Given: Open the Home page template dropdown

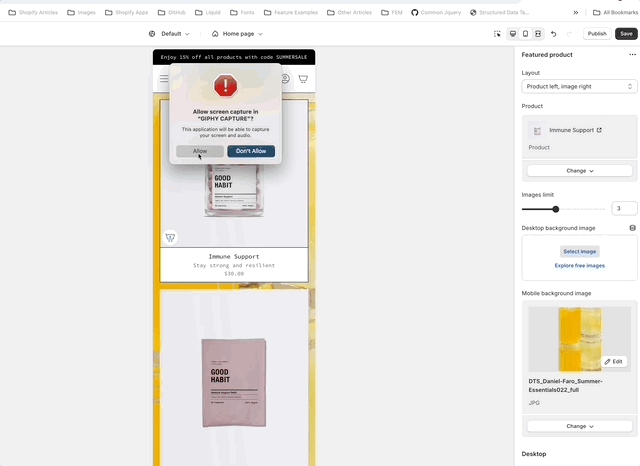Looking at the screenshot, I should click(x=243, y=33).
